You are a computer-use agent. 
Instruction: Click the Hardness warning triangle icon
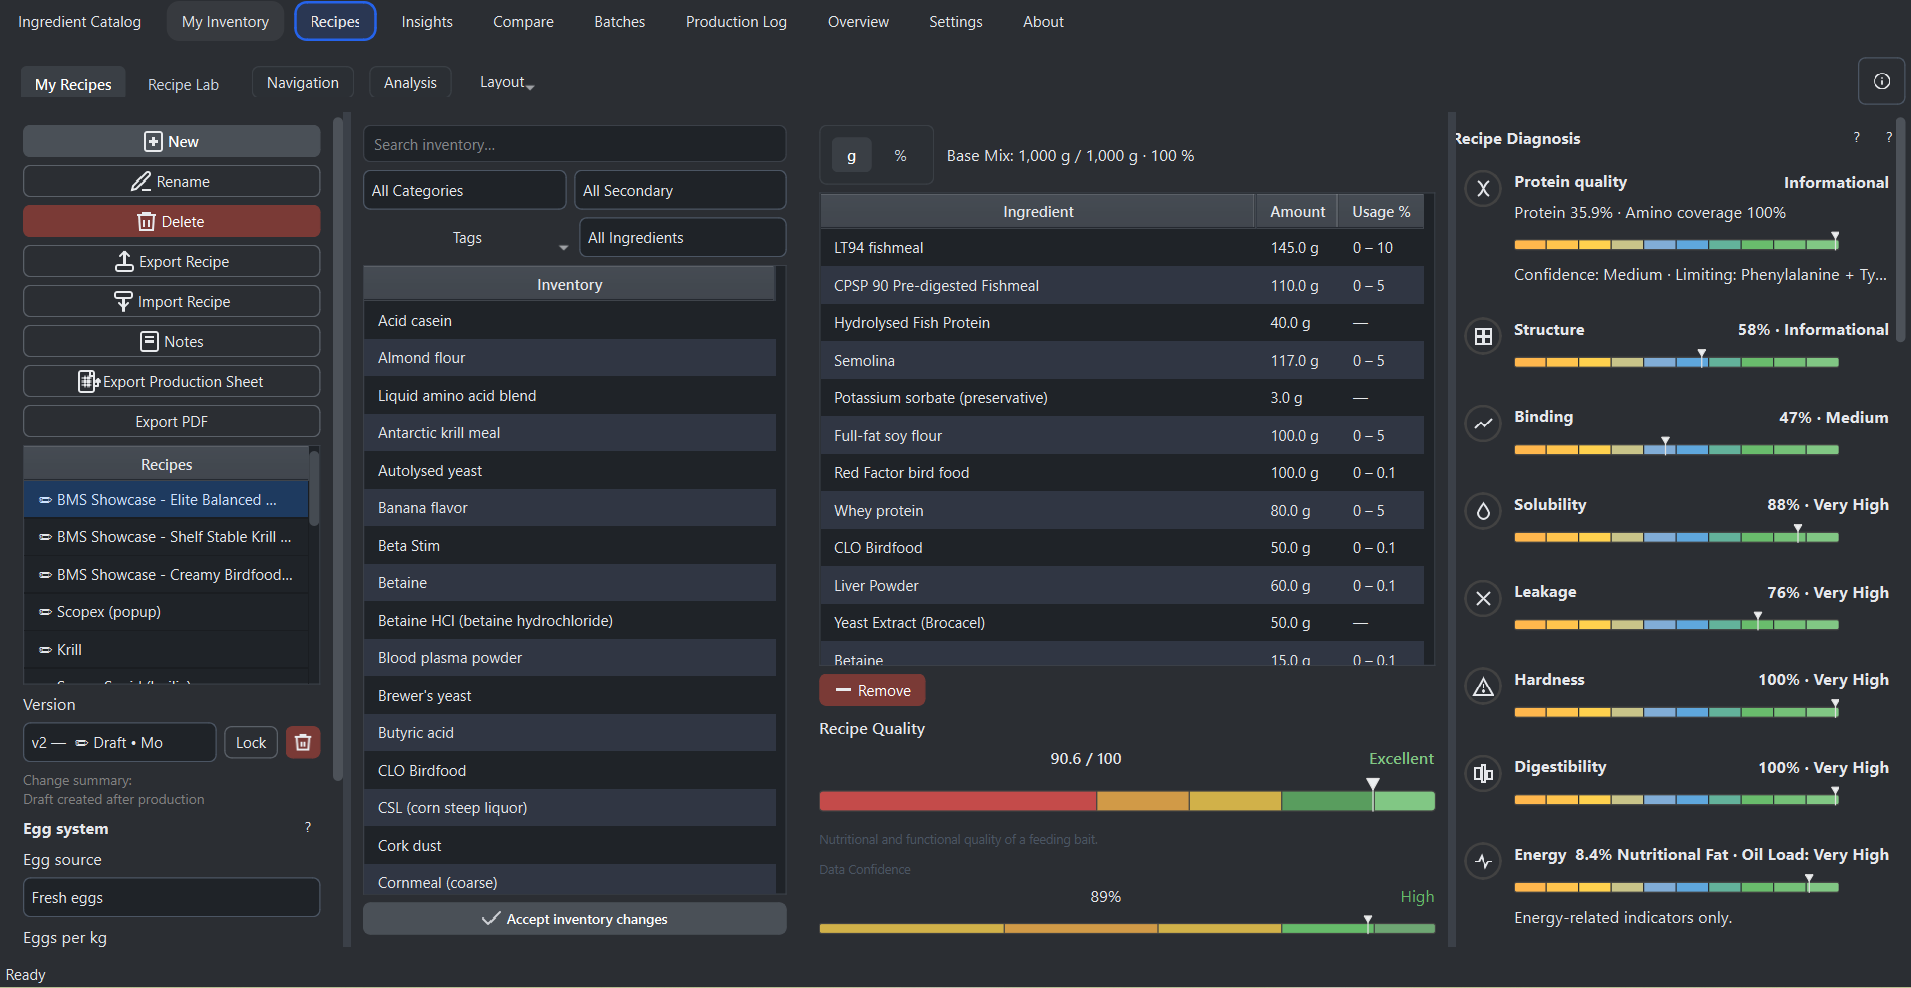click(1483, 686)
